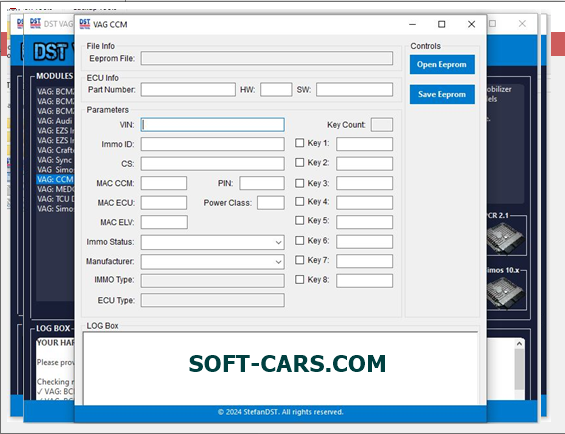Close the background DST VAG window
Viewport: 565px width, 434px height.
(522, 24)
